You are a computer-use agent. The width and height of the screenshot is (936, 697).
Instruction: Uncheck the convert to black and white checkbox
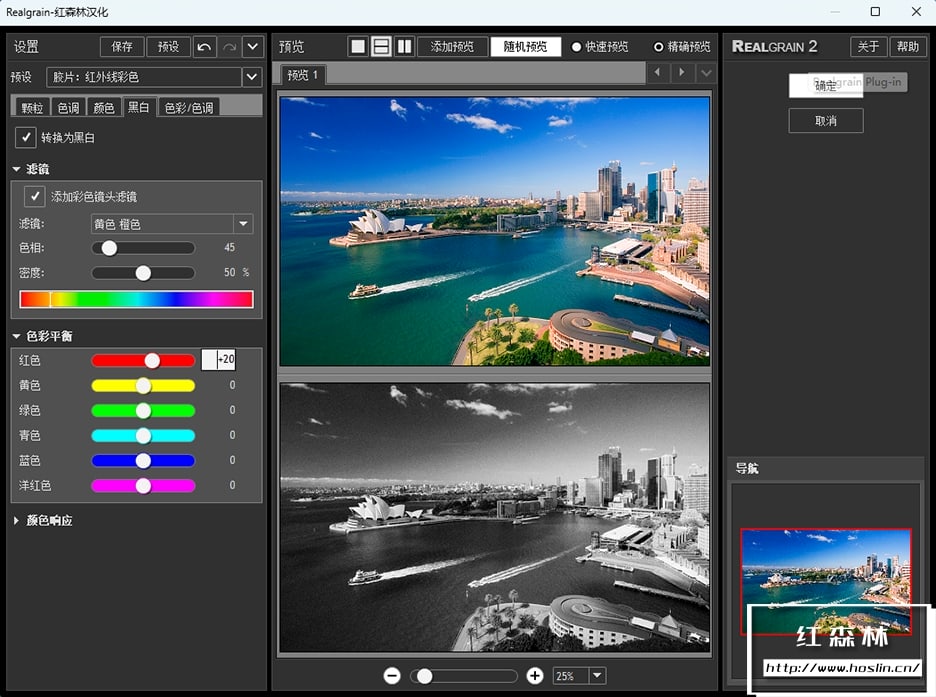[x=26, y=137]
